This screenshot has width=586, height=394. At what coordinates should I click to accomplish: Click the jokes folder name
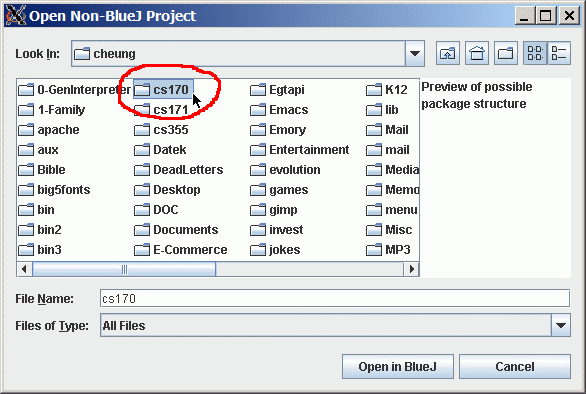coord(284,250)
